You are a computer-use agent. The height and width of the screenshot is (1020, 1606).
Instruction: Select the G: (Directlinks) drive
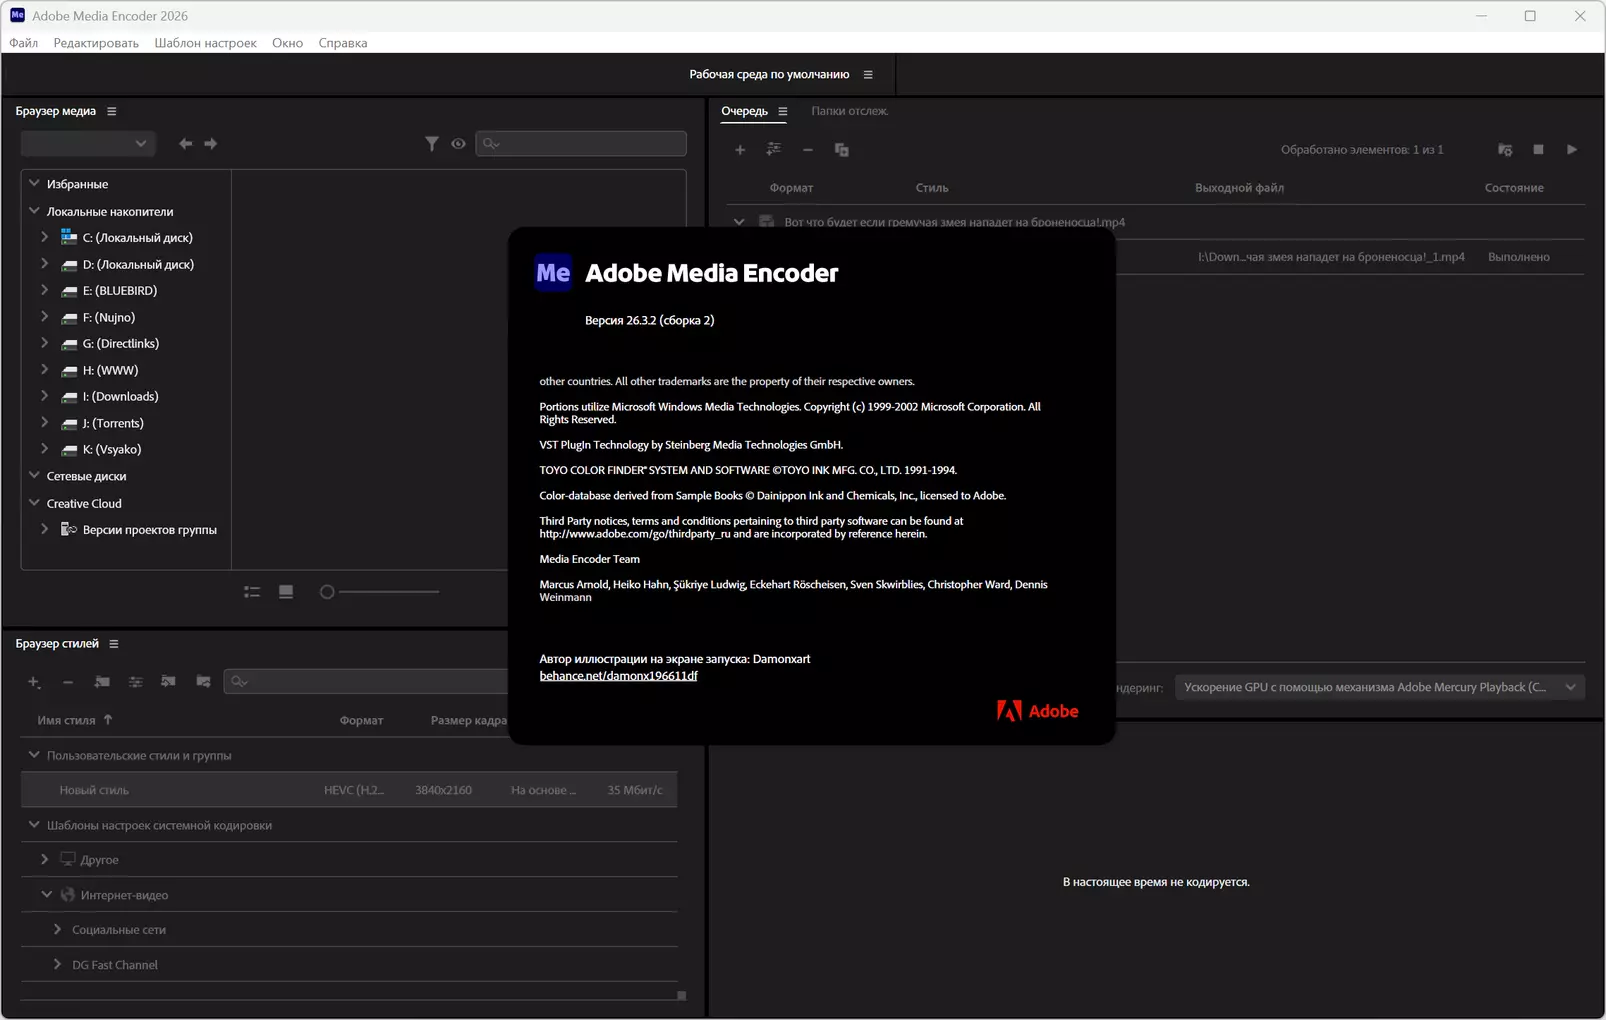(120, 343)
